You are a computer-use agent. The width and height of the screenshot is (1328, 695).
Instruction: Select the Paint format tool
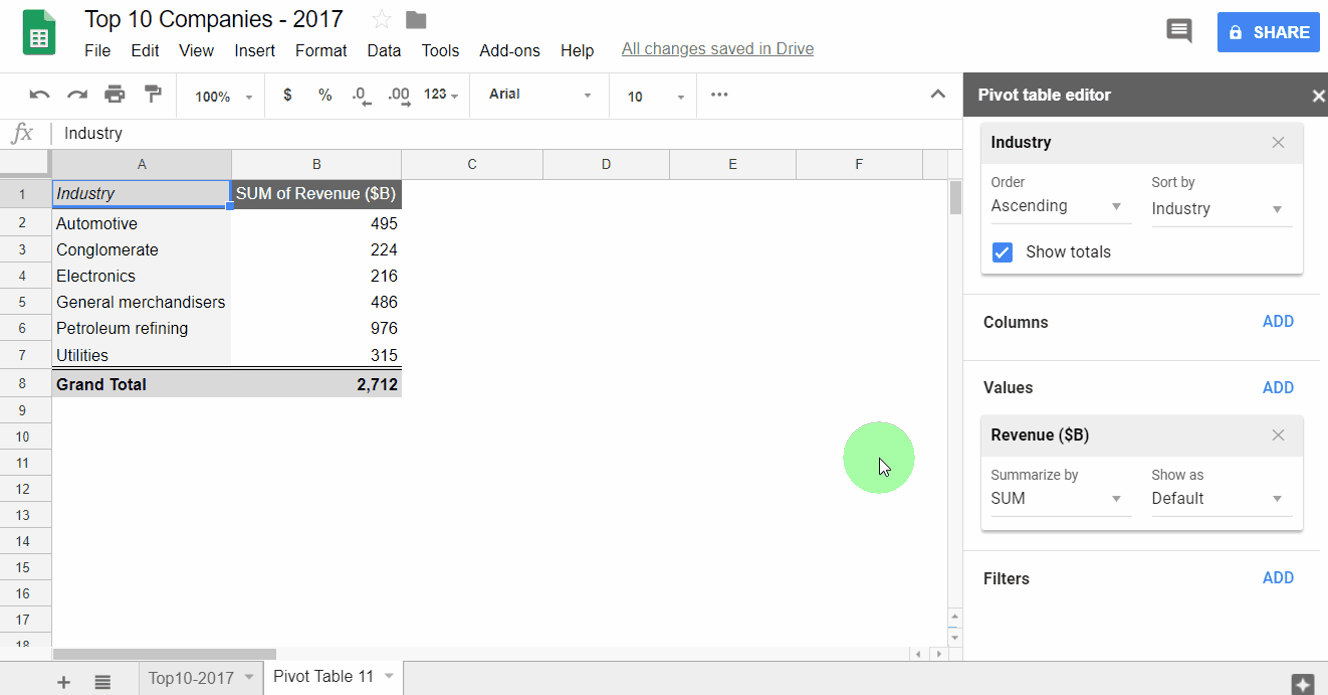(153, 95)
